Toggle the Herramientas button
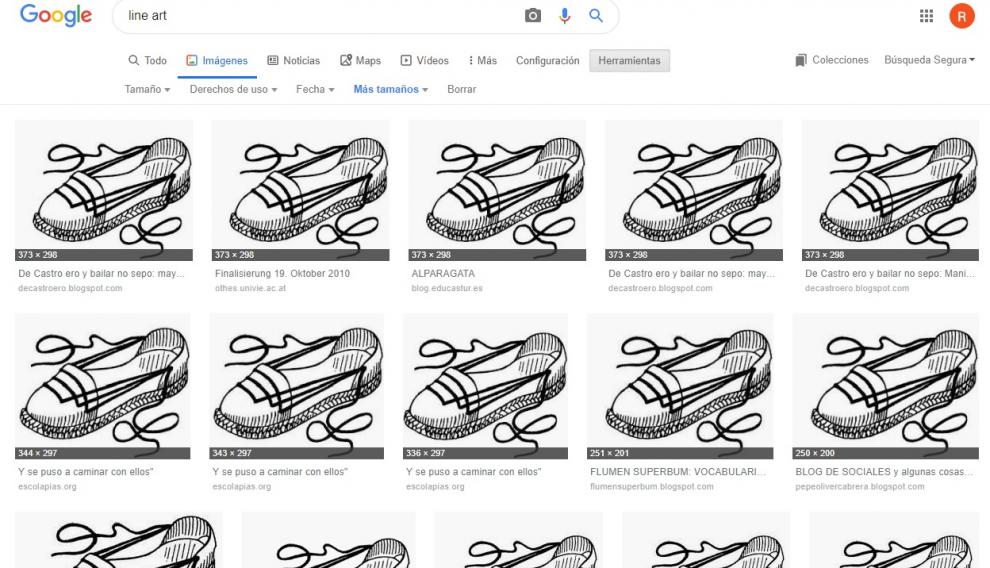The height and width of the screenshot is (568, 990). 629,61
